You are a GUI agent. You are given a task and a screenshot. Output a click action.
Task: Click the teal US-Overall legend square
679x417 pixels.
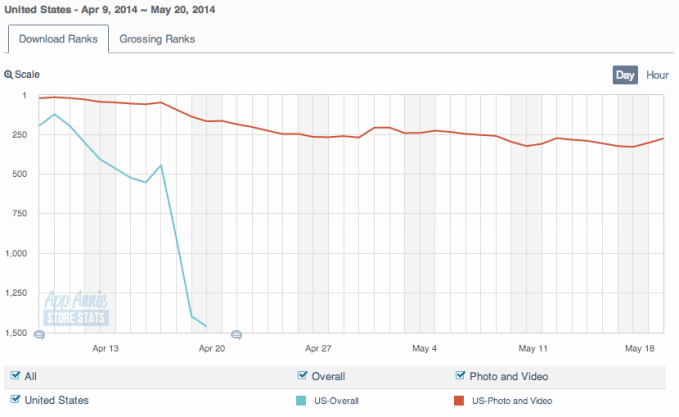(304, 400)
